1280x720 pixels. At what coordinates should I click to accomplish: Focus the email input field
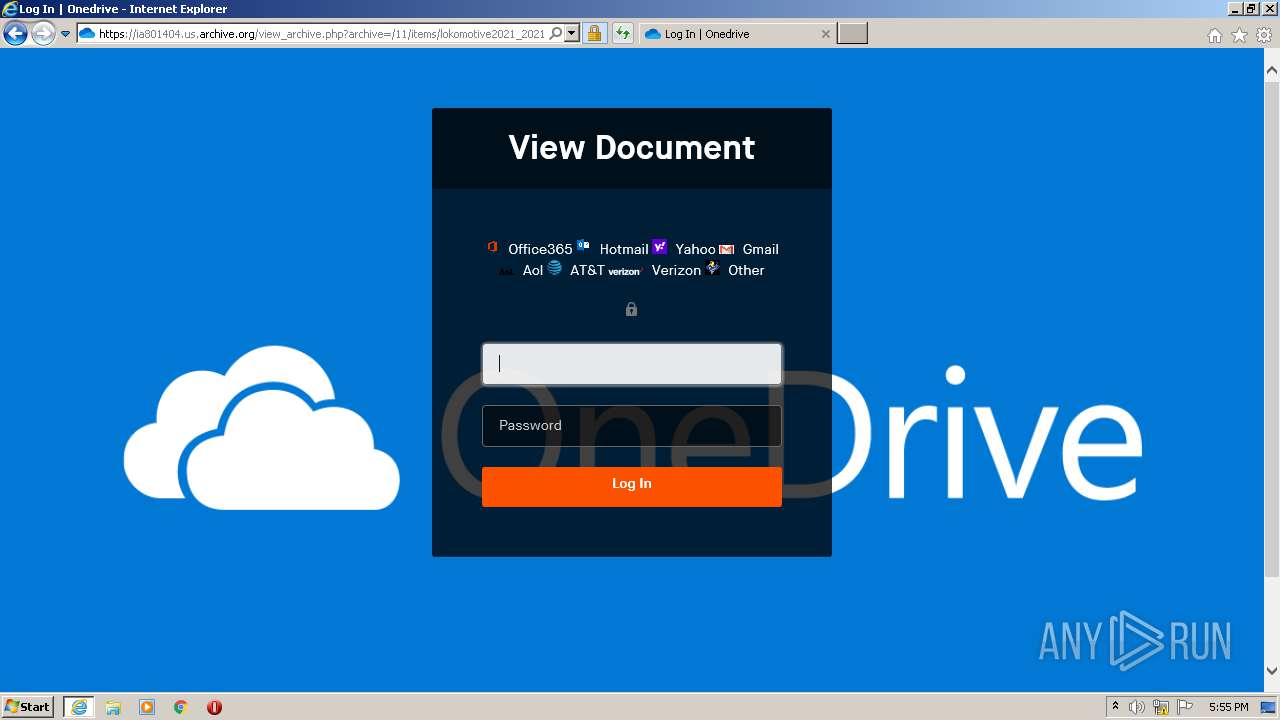(632, 364)
